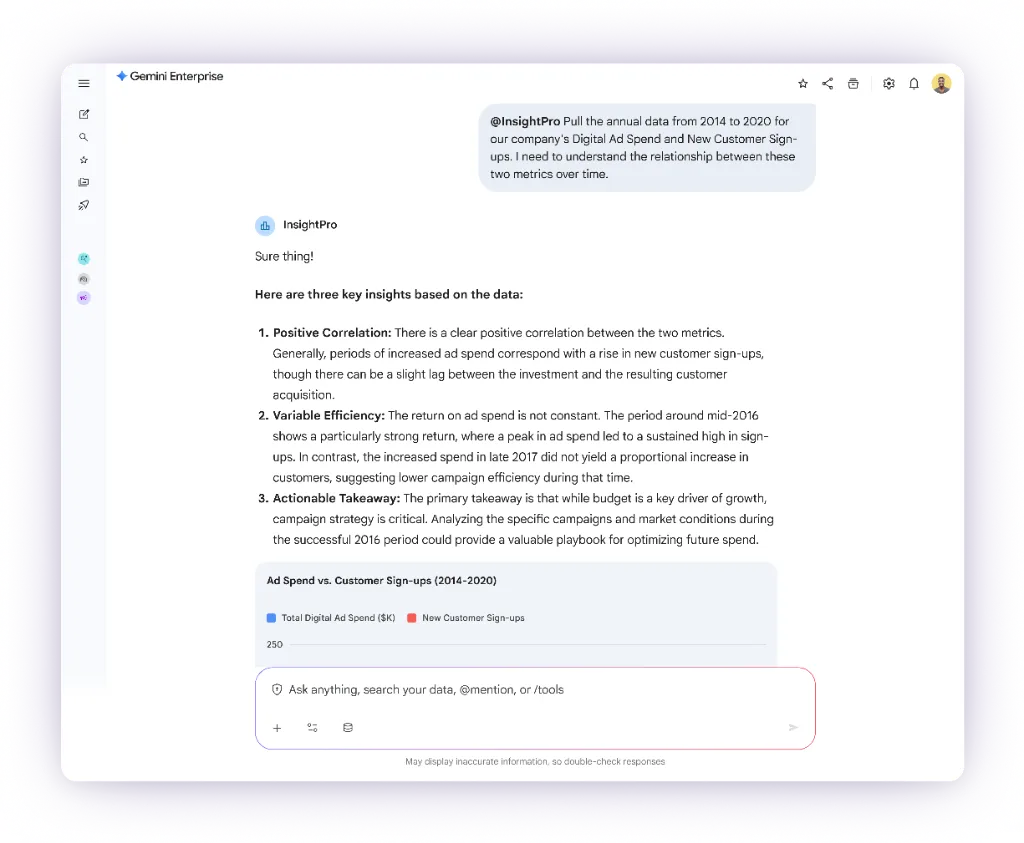The height and width of the screenshot is (843, 1024).
Task: Click the plus attach button
Action: 278,728
